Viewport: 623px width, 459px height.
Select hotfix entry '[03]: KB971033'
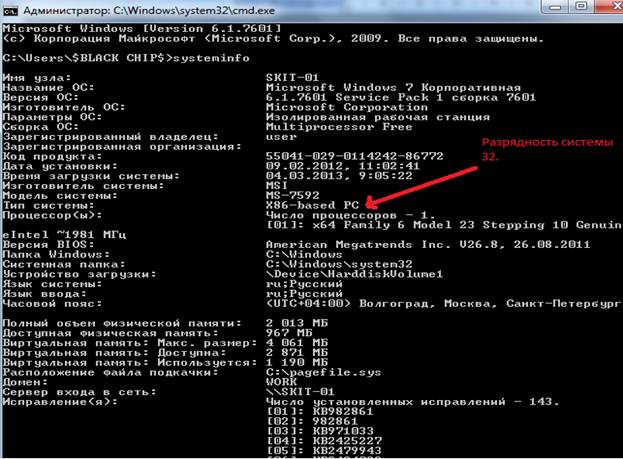[320, 431]
